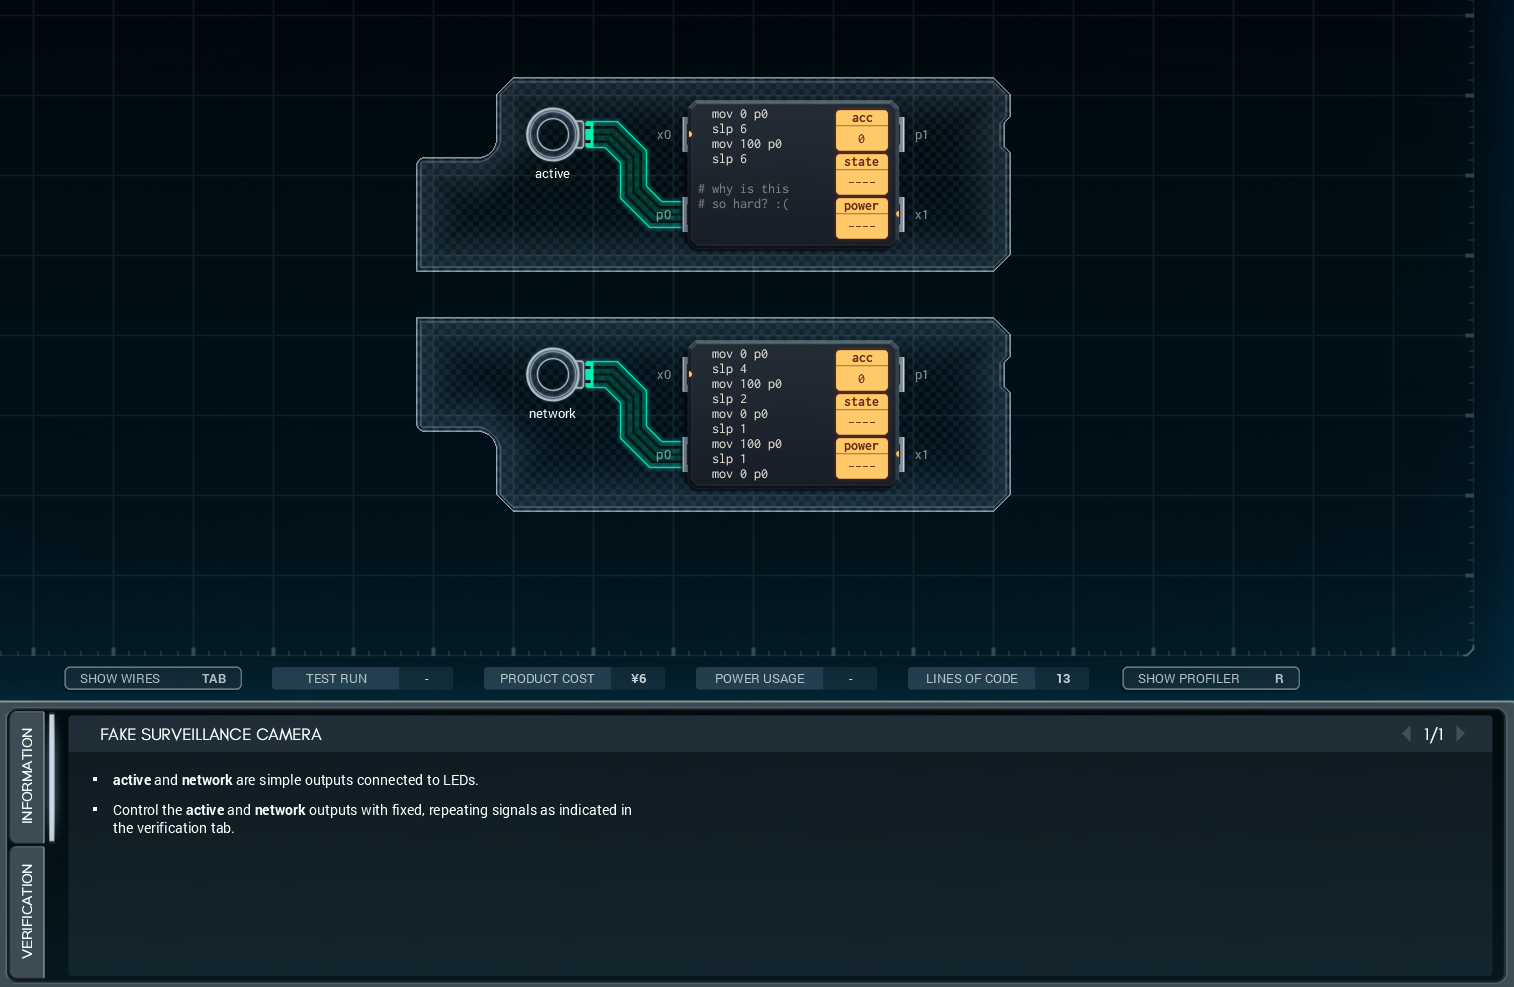Viewport: 1514px width, 987px height.
Task: Go to the next information page arrow
Action: click(x=1461, y=734)
